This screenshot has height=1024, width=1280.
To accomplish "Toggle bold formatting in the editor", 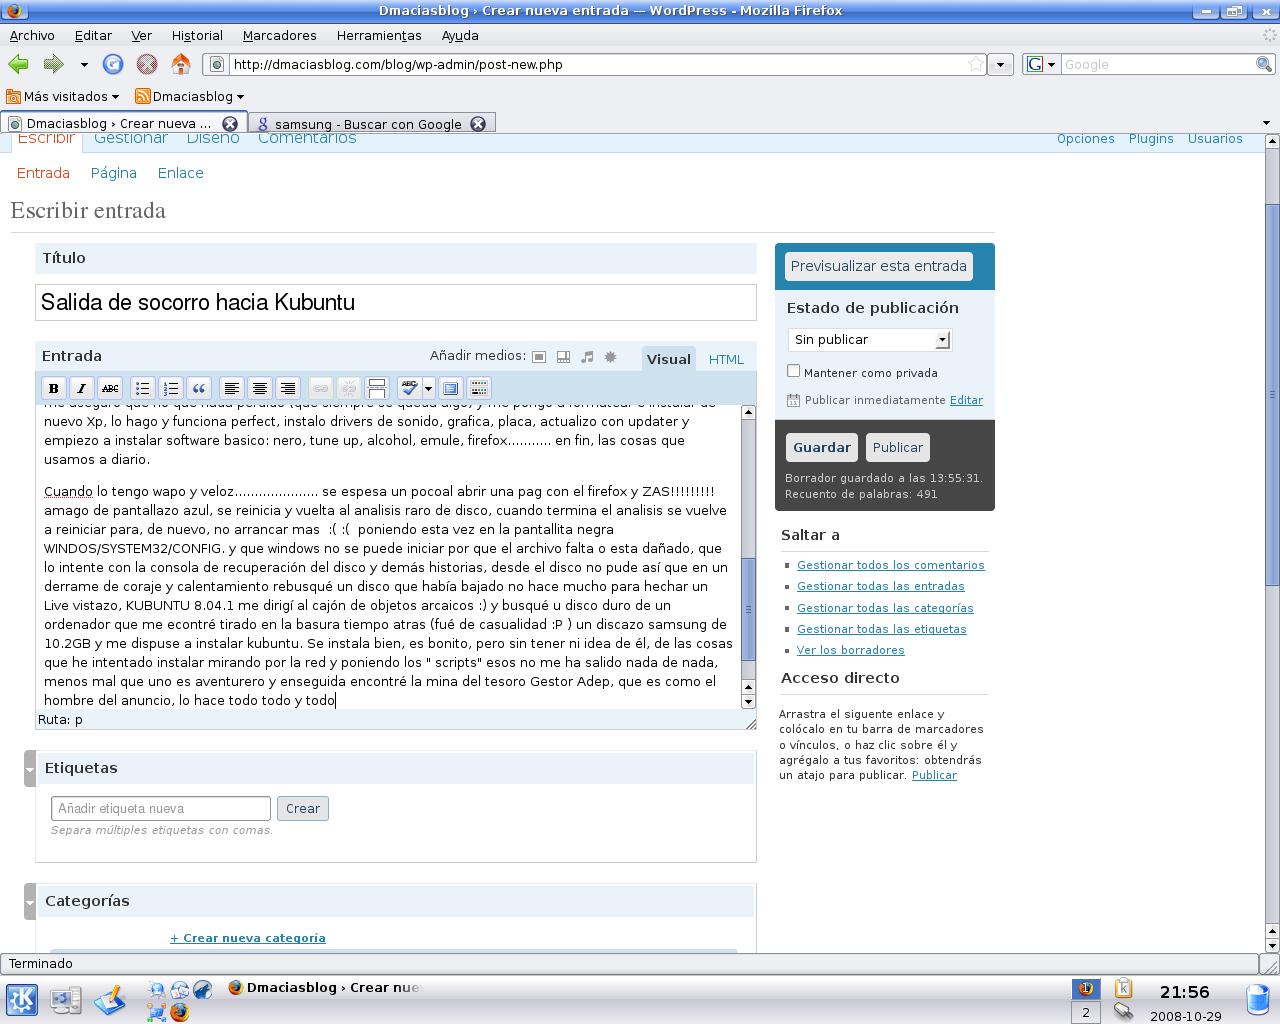I will [54, 388].
